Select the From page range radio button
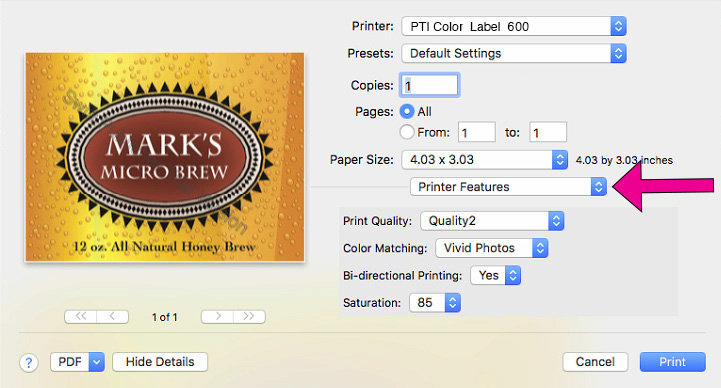This screenshot has height=388, width=721. pyautogui.click(x=407, y=132)
